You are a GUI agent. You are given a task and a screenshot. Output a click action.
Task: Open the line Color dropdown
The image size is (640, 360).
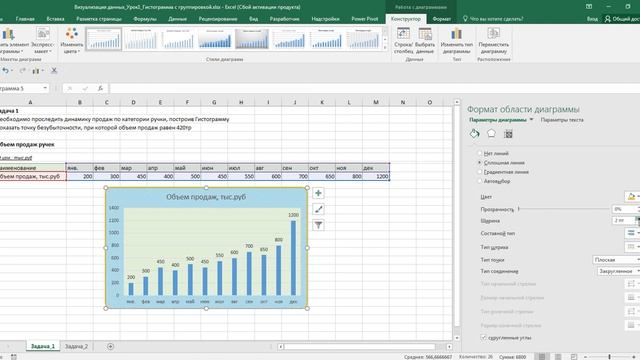633,197
